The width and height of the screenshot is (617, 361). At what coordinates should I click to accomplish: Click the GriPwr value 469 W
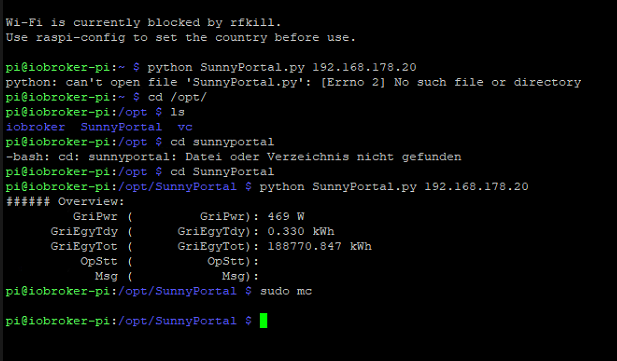pyautogui.click(x=286, y=217)
